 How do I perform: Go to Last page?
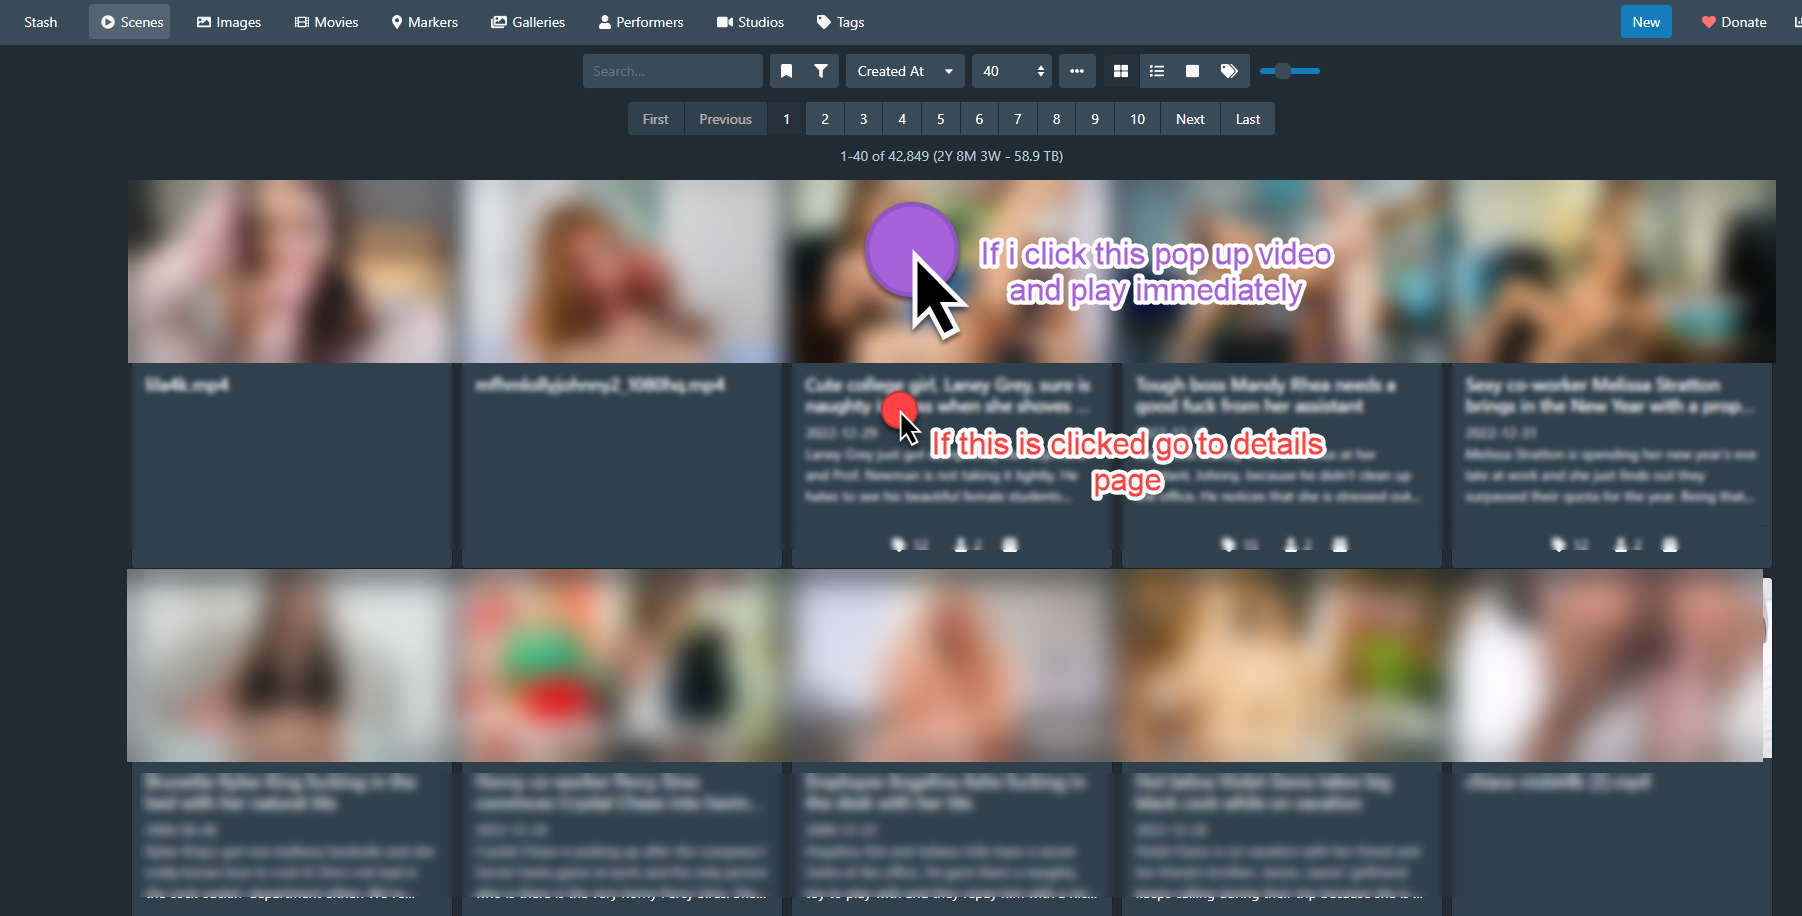(1248, 119)
